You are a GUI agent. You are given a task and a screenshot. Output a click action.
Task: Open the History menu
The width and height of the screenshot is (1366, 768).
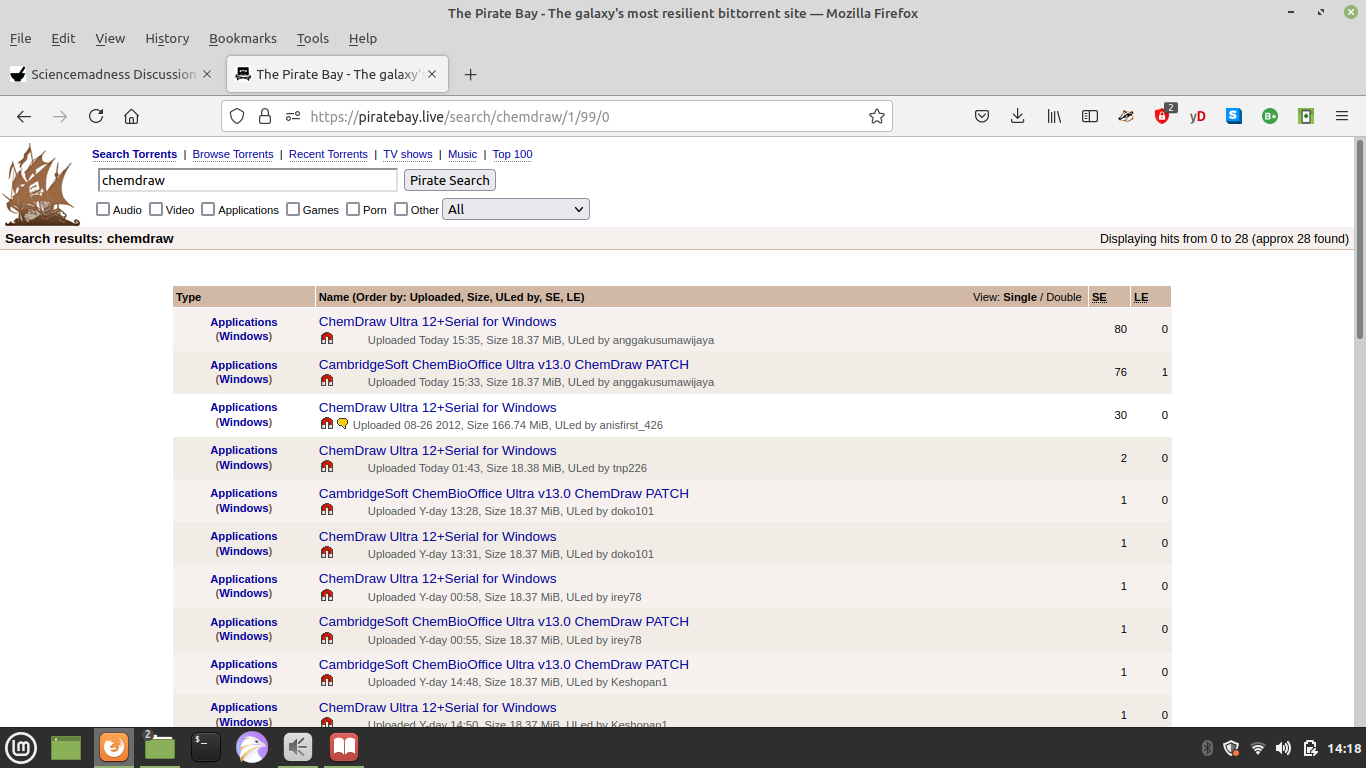pyautogui.click(x=167, y=38)
